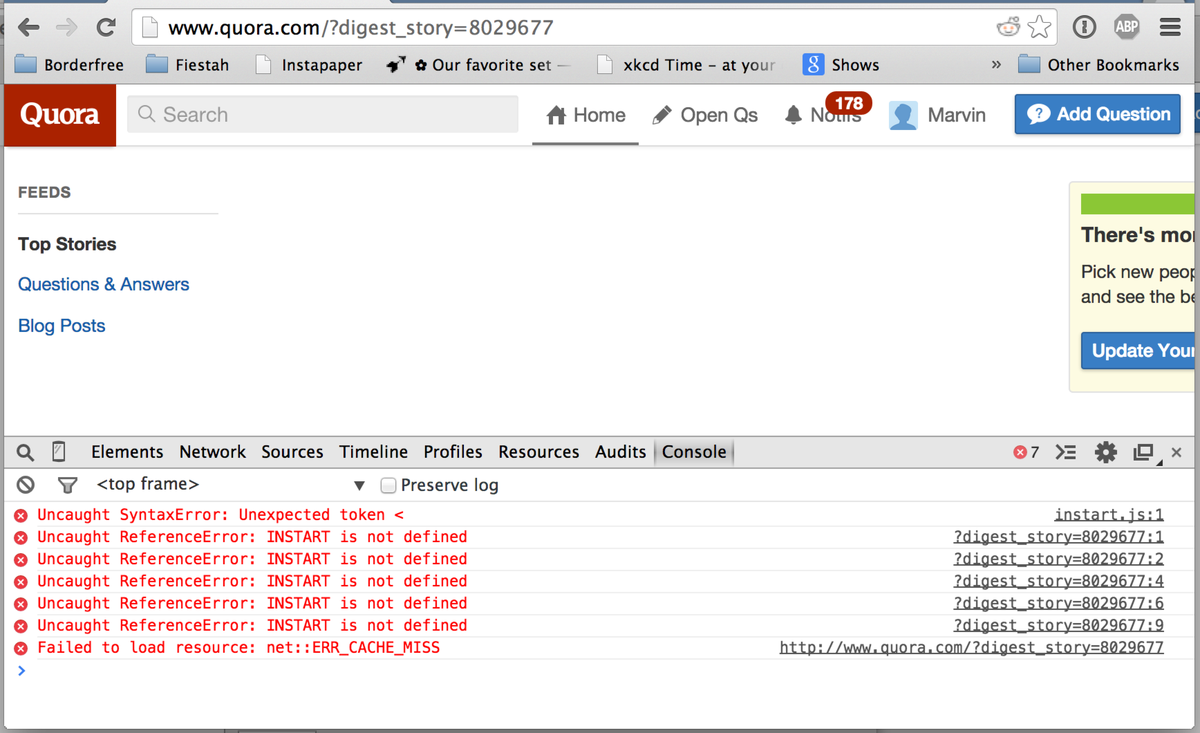Click the Add Question button

(x=1098, y=114)
